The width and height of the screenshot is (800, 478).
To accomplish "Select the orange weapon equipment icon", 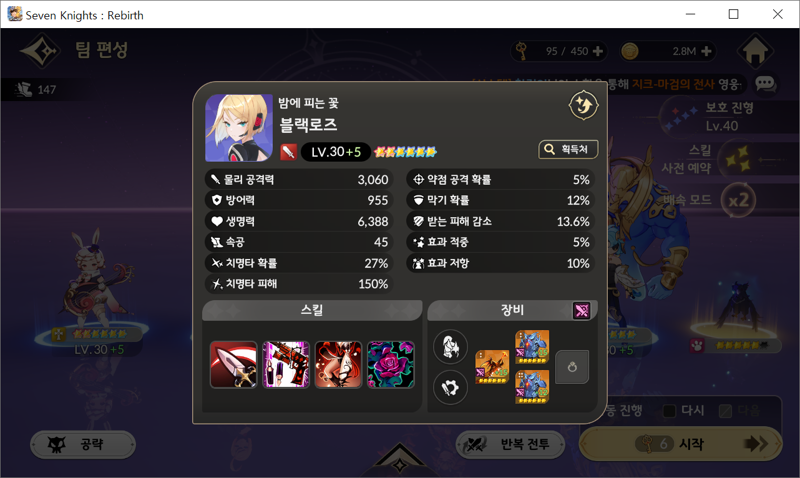I will pos(492,367).
